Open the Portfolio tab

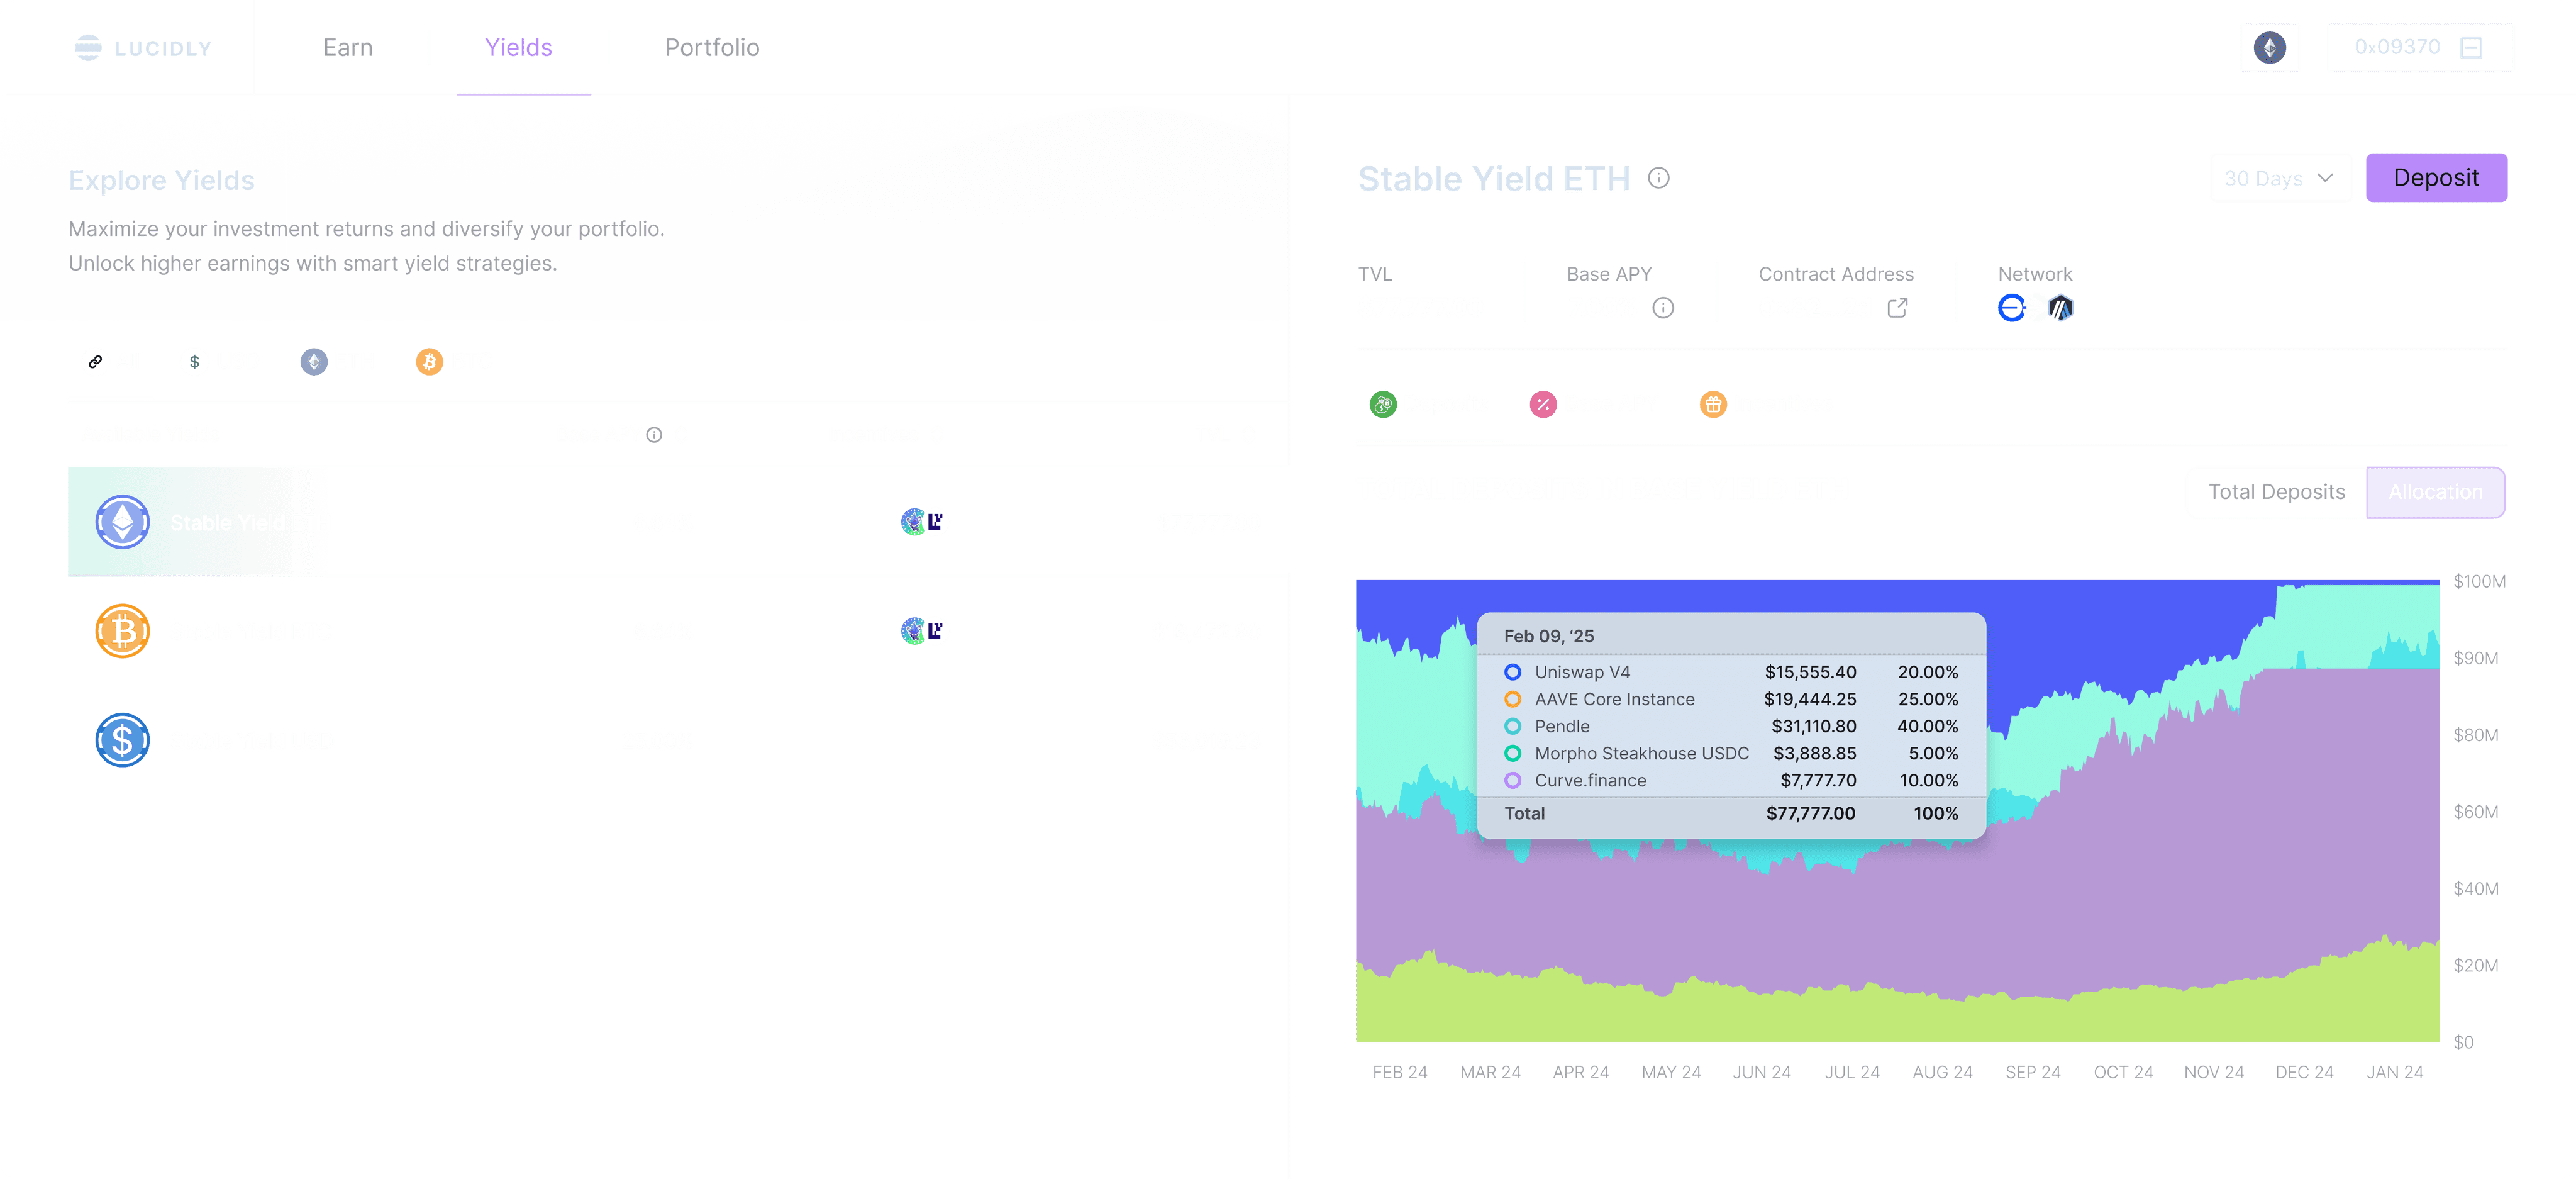712,47
